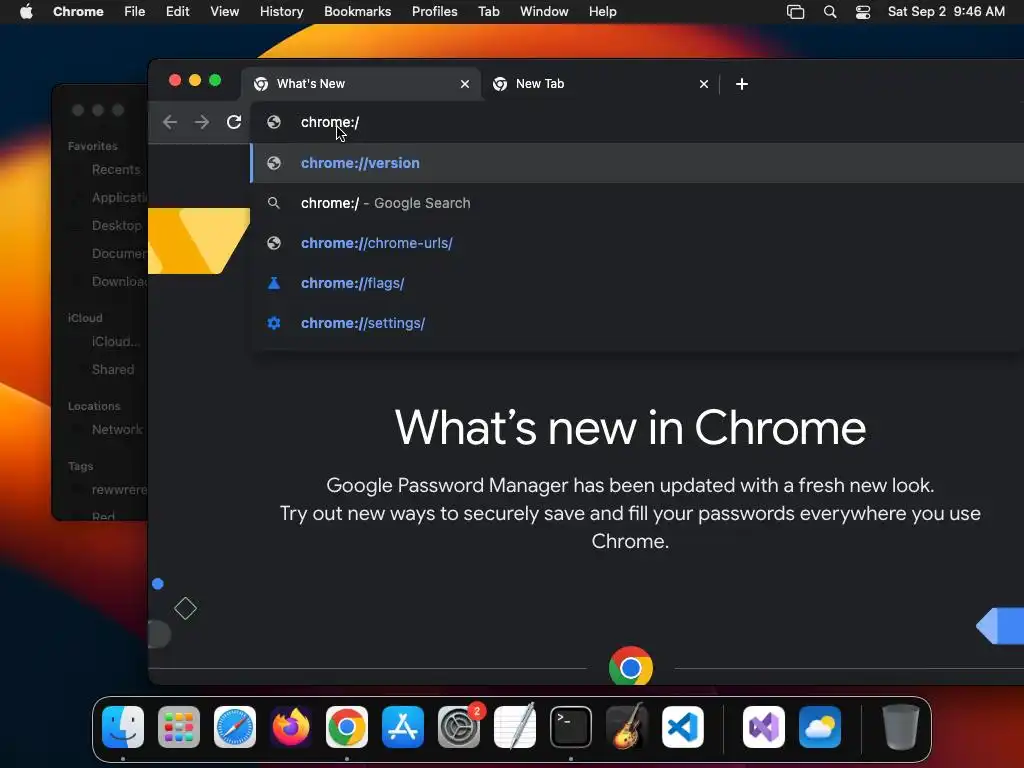The height and width of the screenshot is (768, 1024).
Task: Open Launchpad from the Dock
Action: (x=179, y=727)
